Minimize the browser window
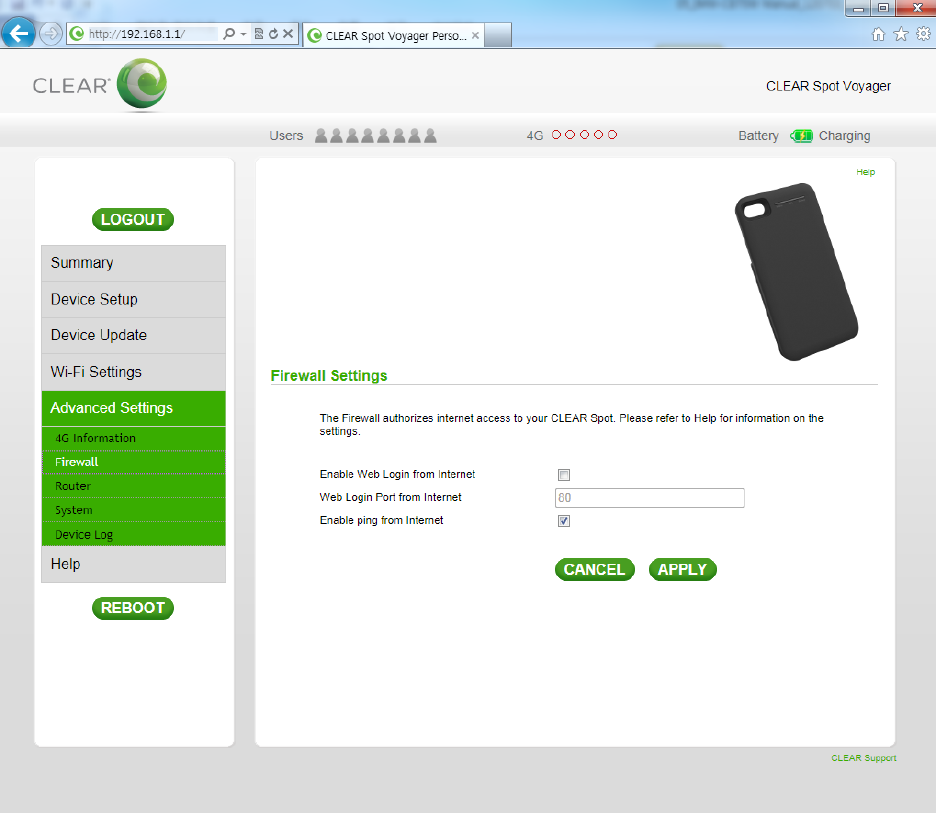This screenshot has height=813, width=936. point(858,8)
